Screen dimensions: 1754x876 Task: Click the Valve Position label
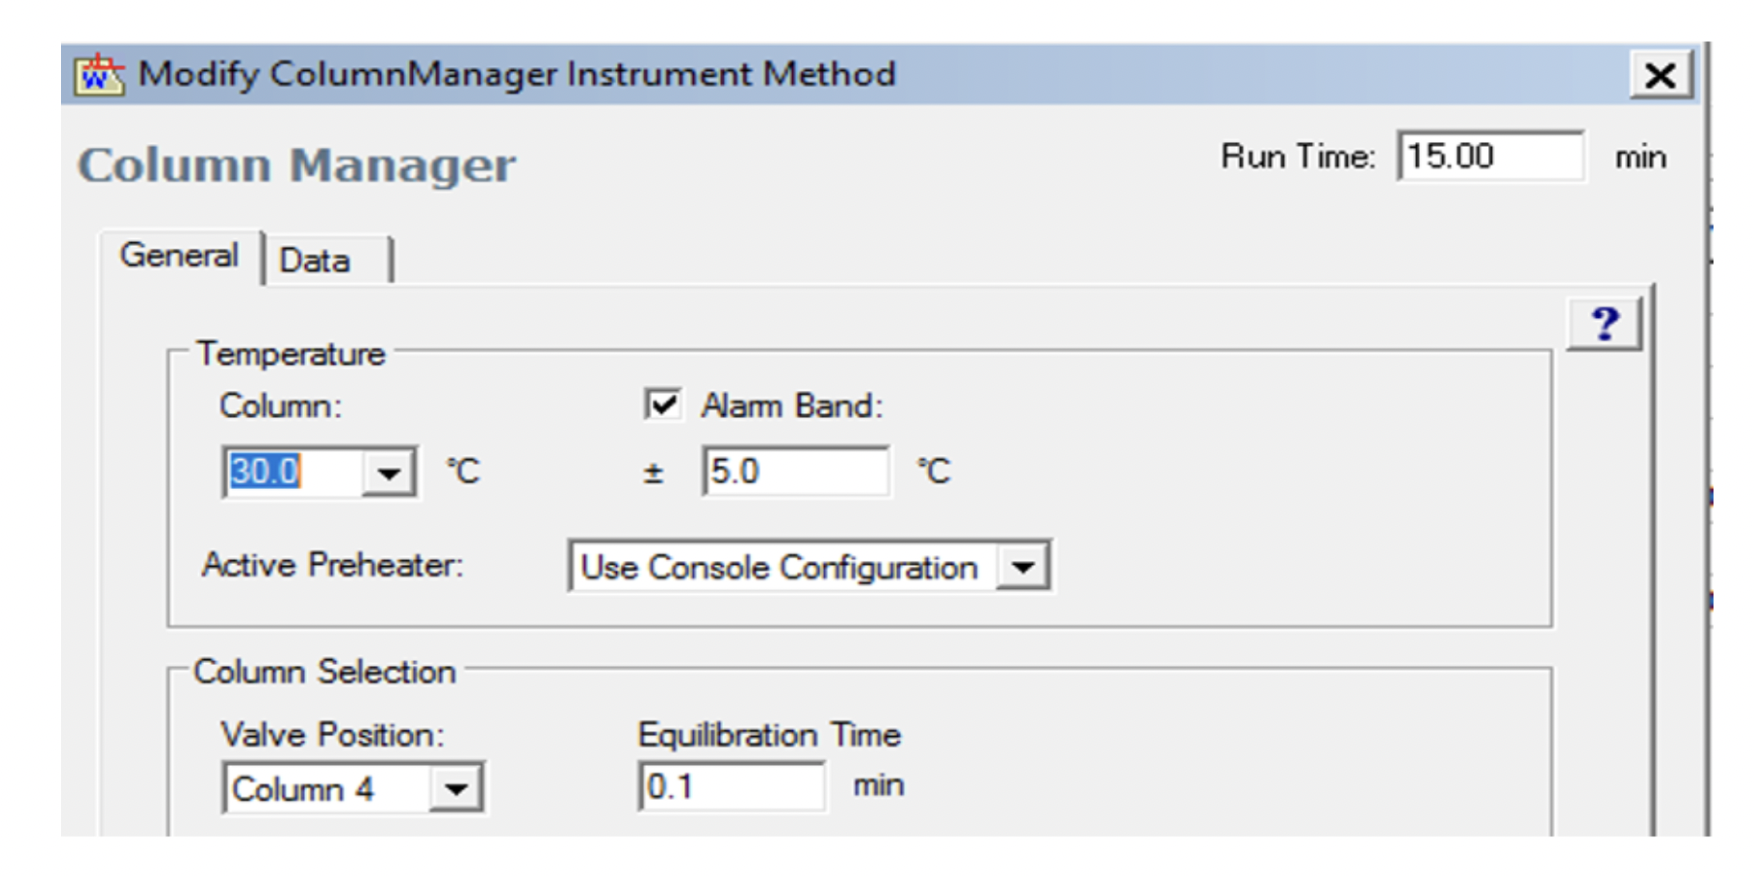tap(332, 735)
